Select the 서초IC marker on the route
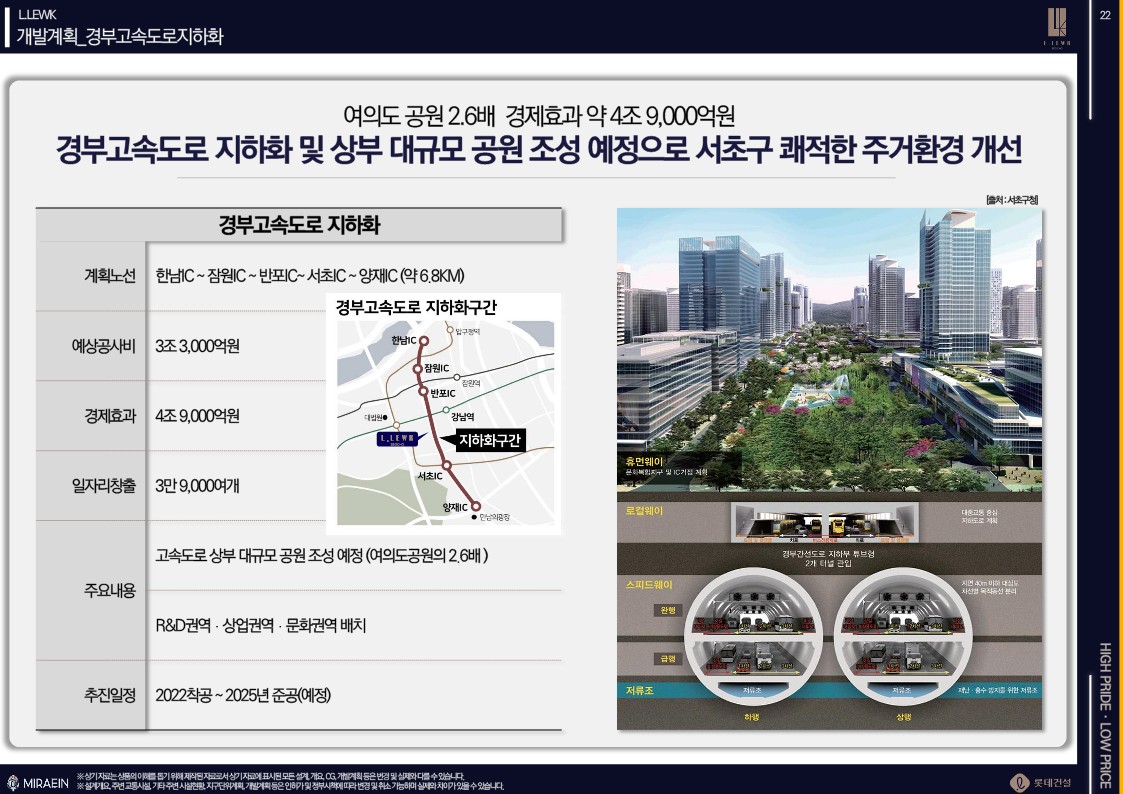1123x794 pixels. pos(448,466)
